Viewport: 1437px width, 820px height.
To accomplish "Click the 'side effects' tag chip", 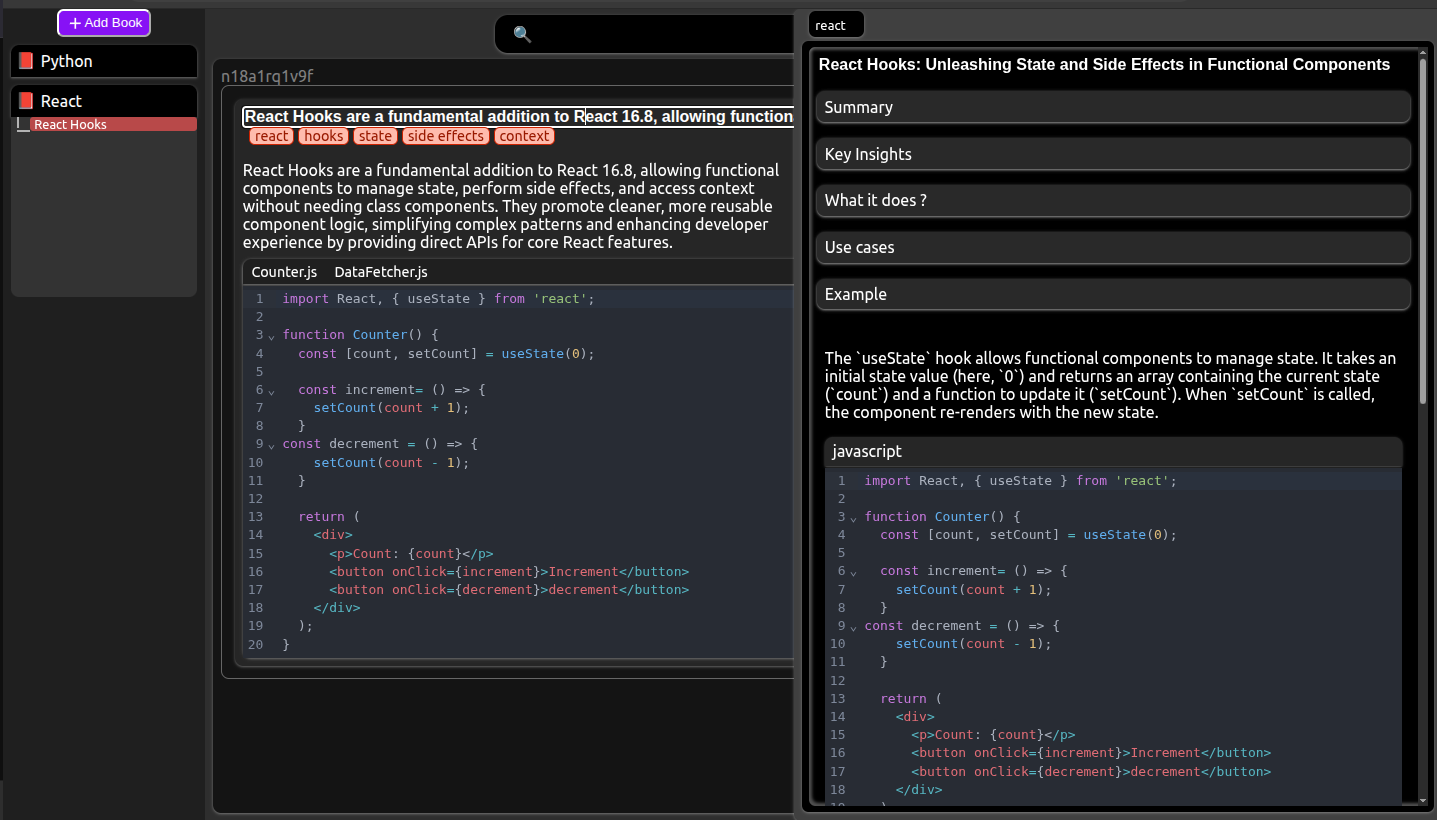I will tap(446, 136).
